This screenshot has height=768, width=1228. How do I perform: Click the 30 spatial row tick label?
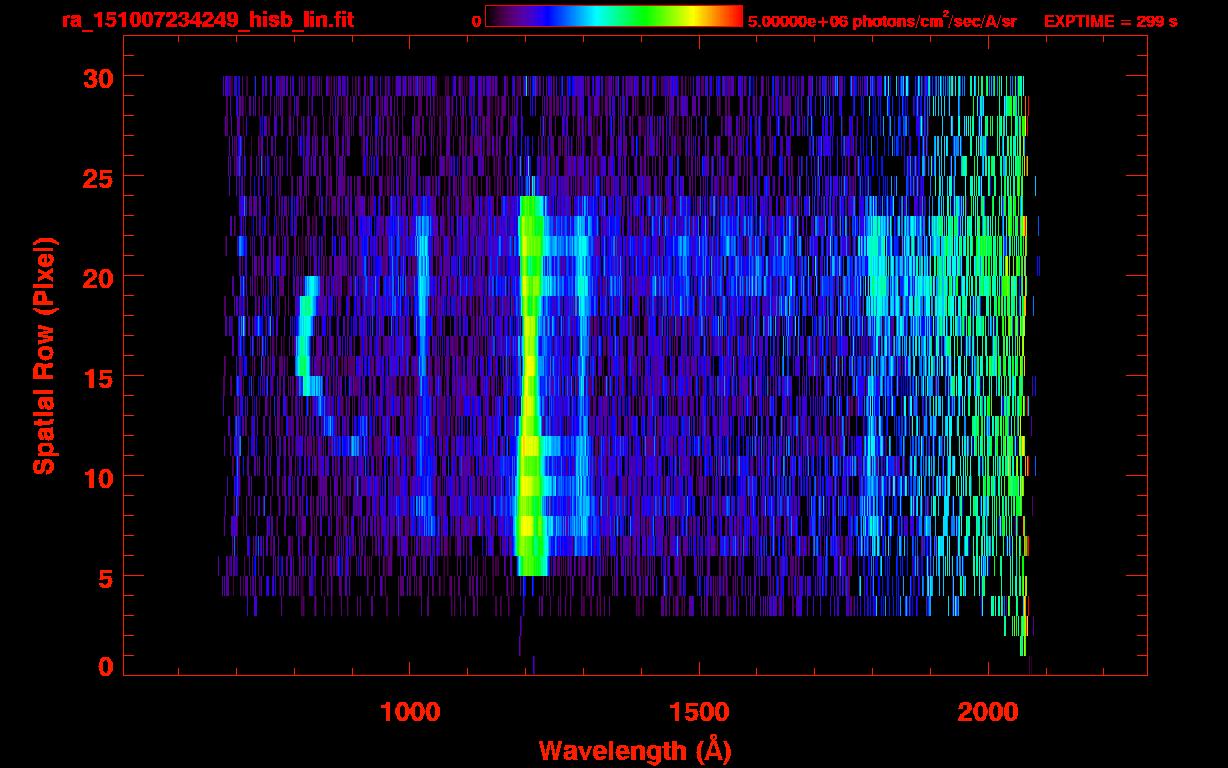[x=96, y=77]
